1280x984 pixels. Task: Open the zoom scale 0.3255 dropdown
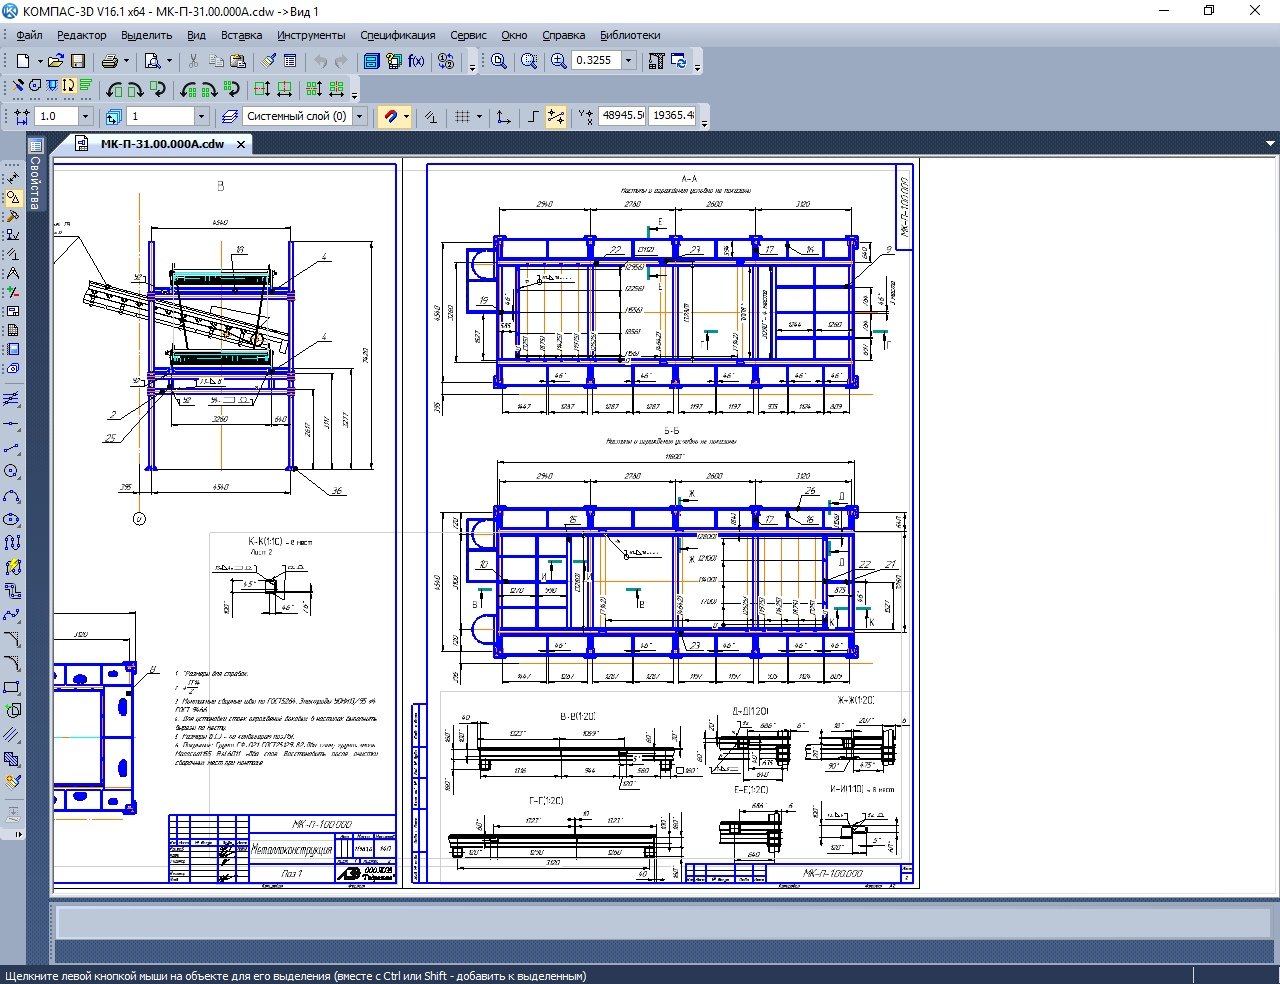(629, 61)
